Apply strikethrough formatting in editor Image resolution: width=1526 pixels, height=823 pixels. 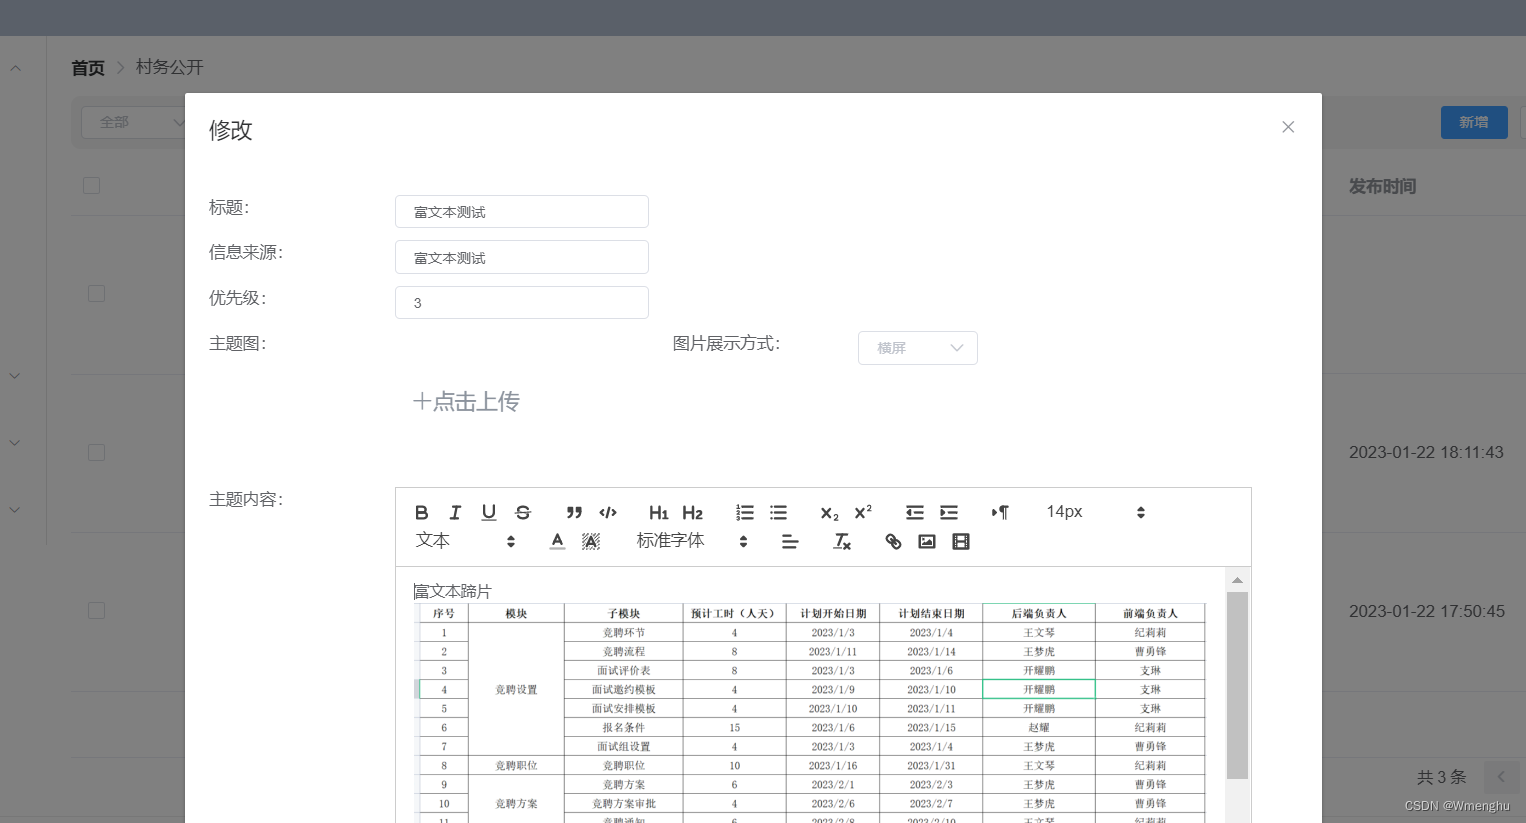coord(523,512)
